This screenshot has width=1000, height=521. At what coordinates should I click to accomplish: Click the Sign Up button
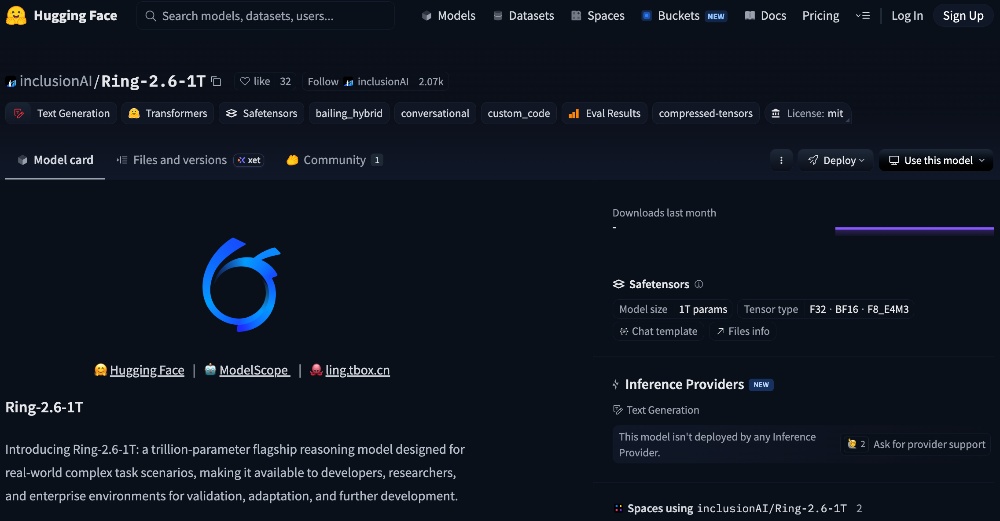coord(963,15)
